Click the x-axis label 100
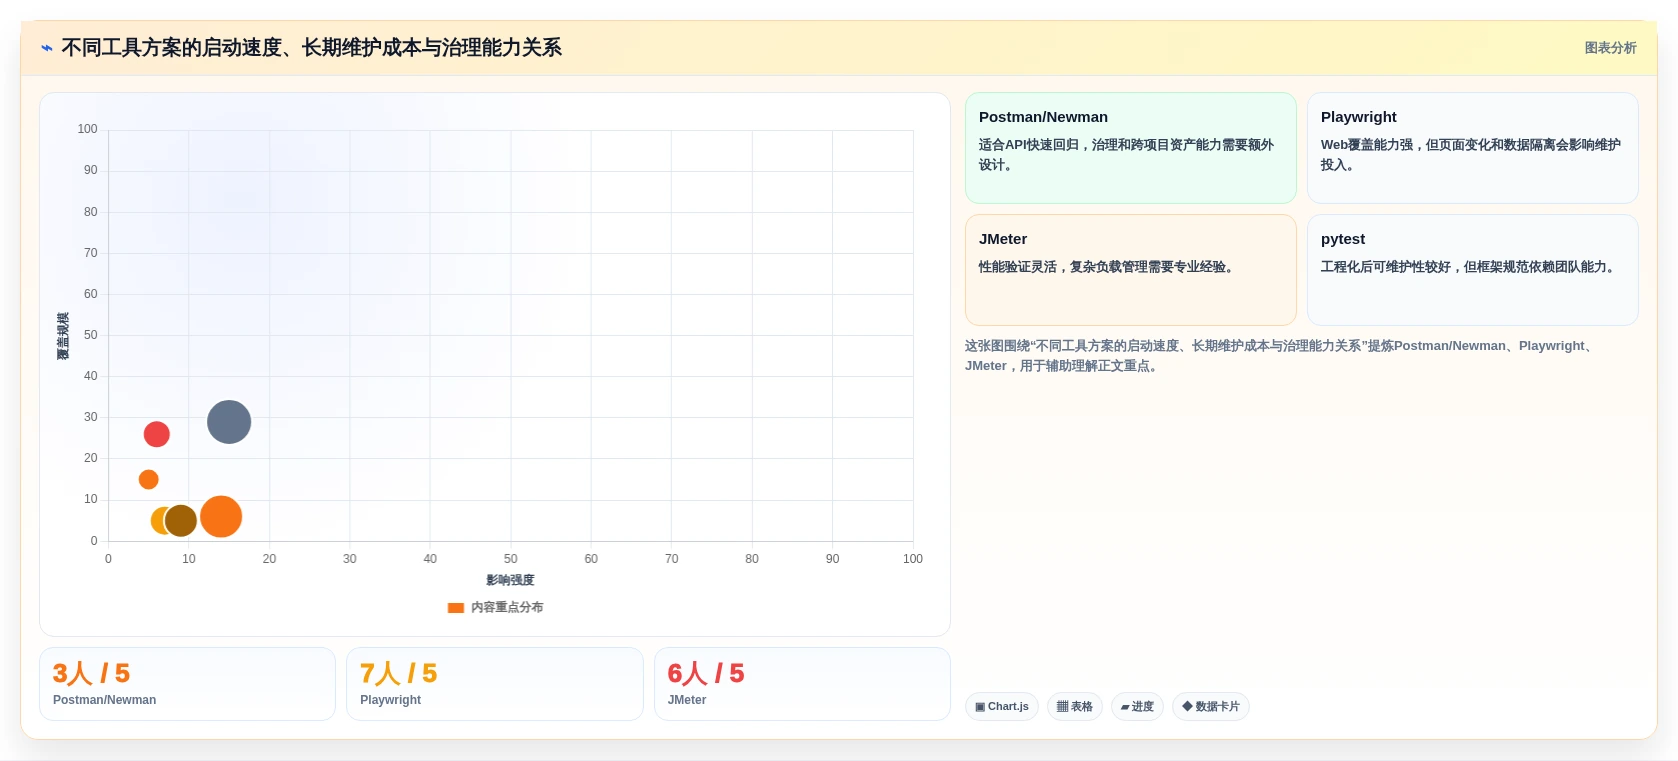This screenshot has width=1678, height=761. click(x=913, y=559)
